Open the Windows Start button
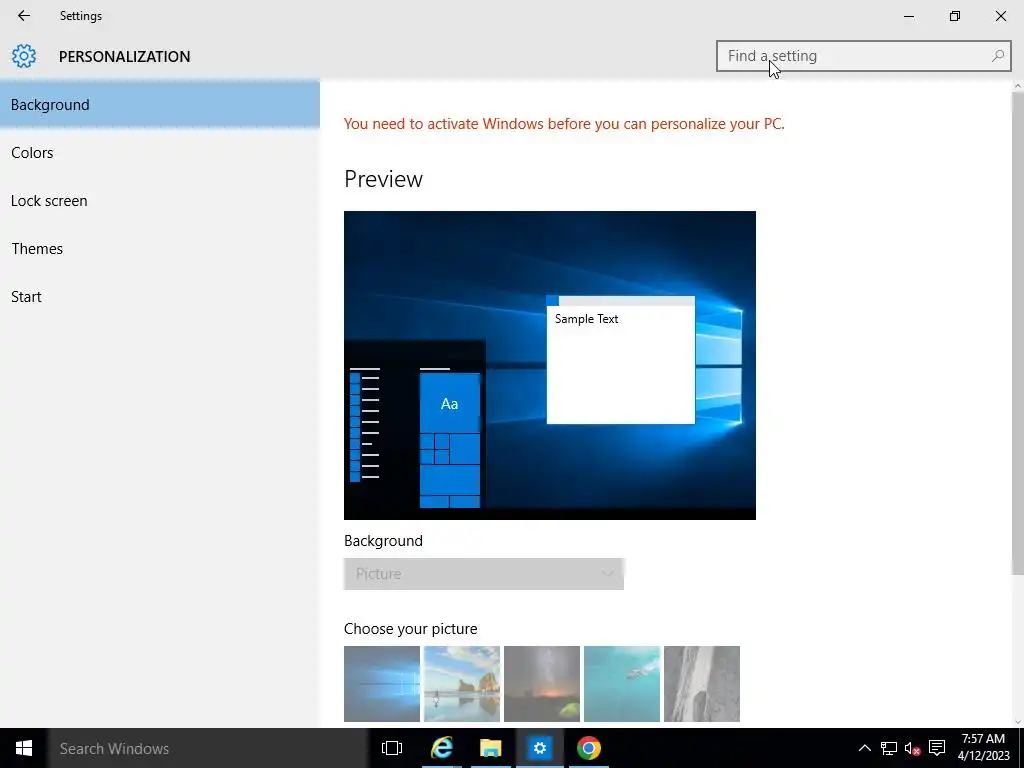 (x=24, y=748)
